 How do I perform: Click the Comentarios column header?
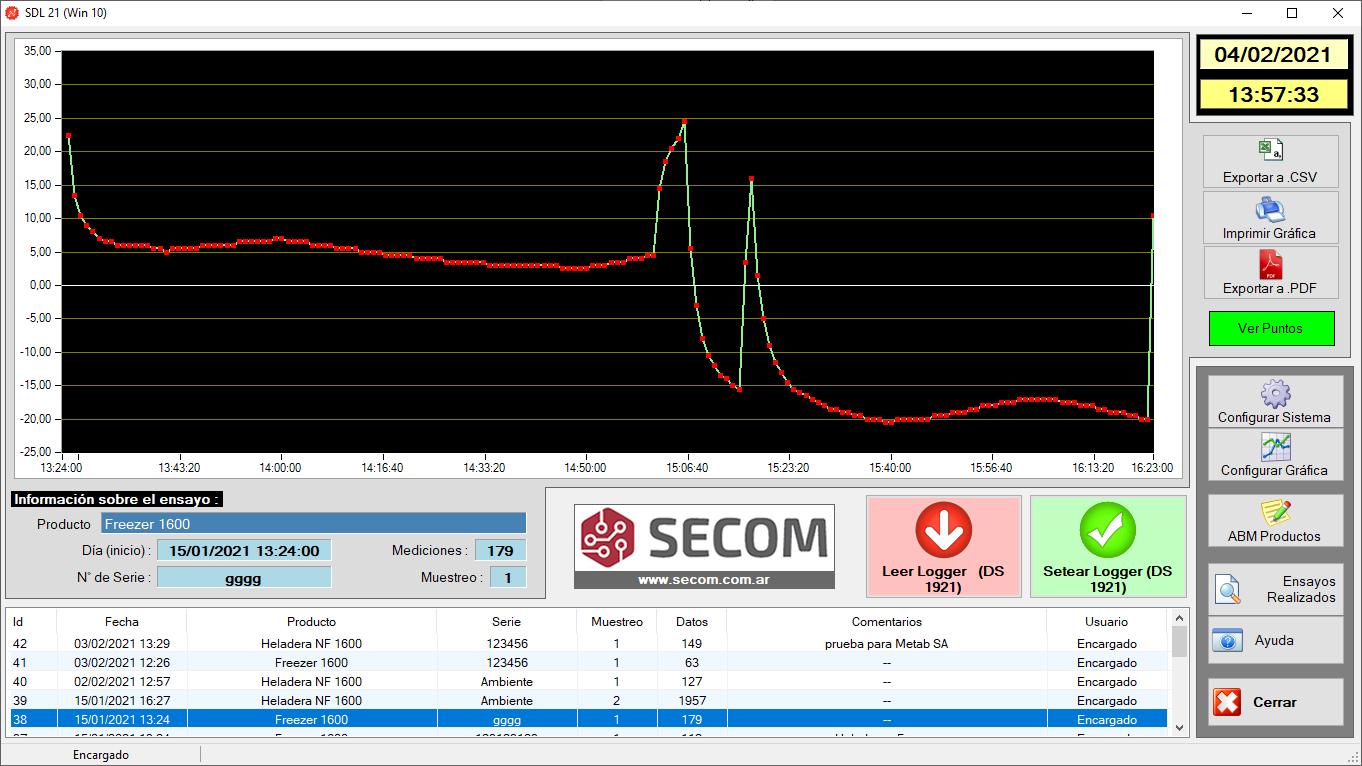point(886,622)
